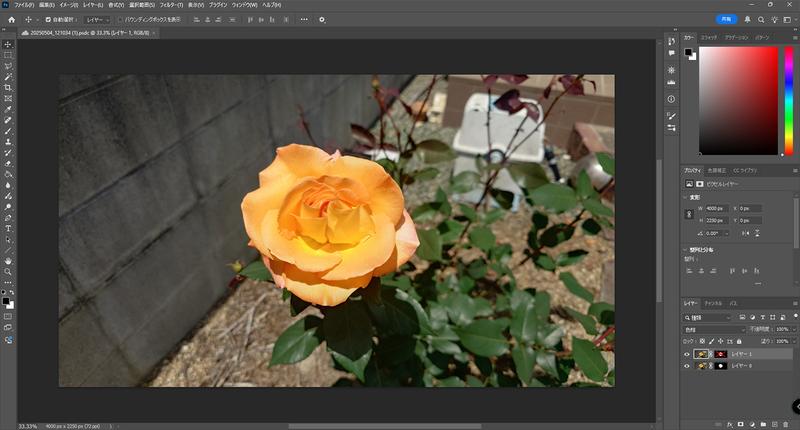This screenshot has height=430, width=800.
Task: Select the Type (T) tool
Action: (8, 228)
